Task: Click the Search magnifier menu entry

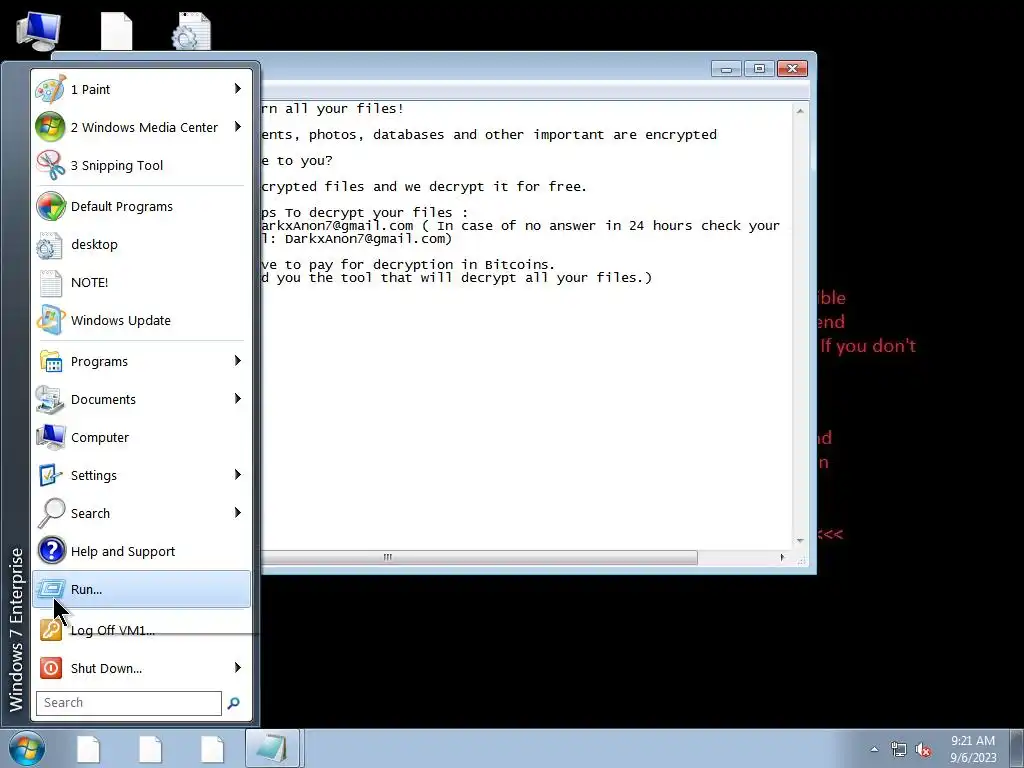Action: tap(141, 513)
